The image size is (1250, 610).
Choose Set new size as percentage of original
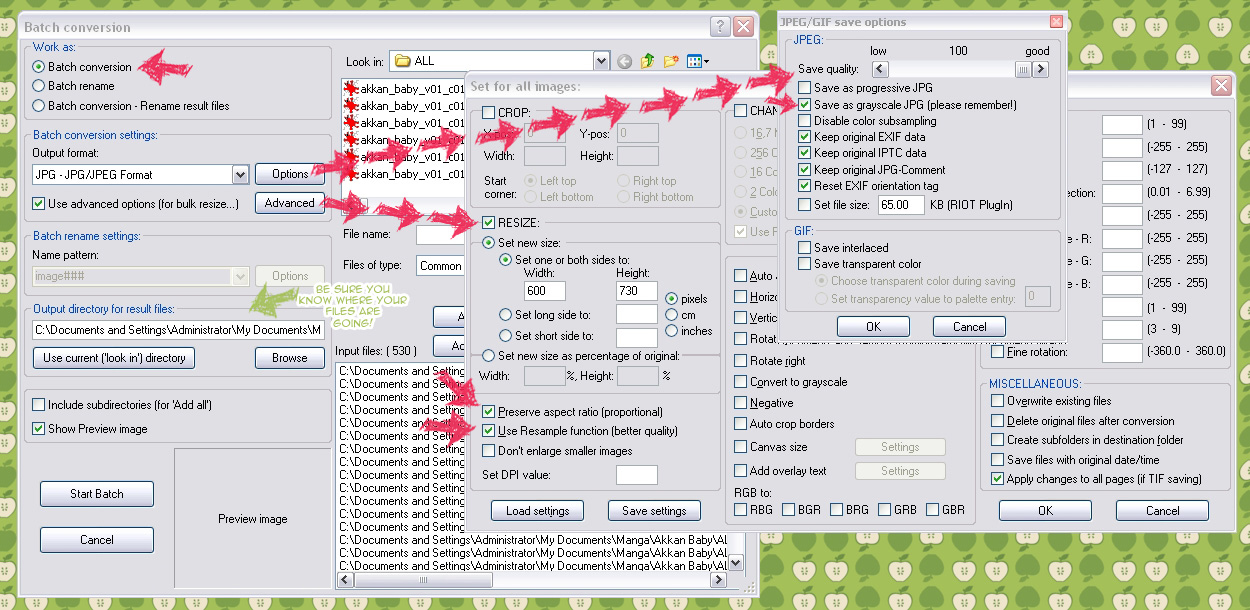489,356
